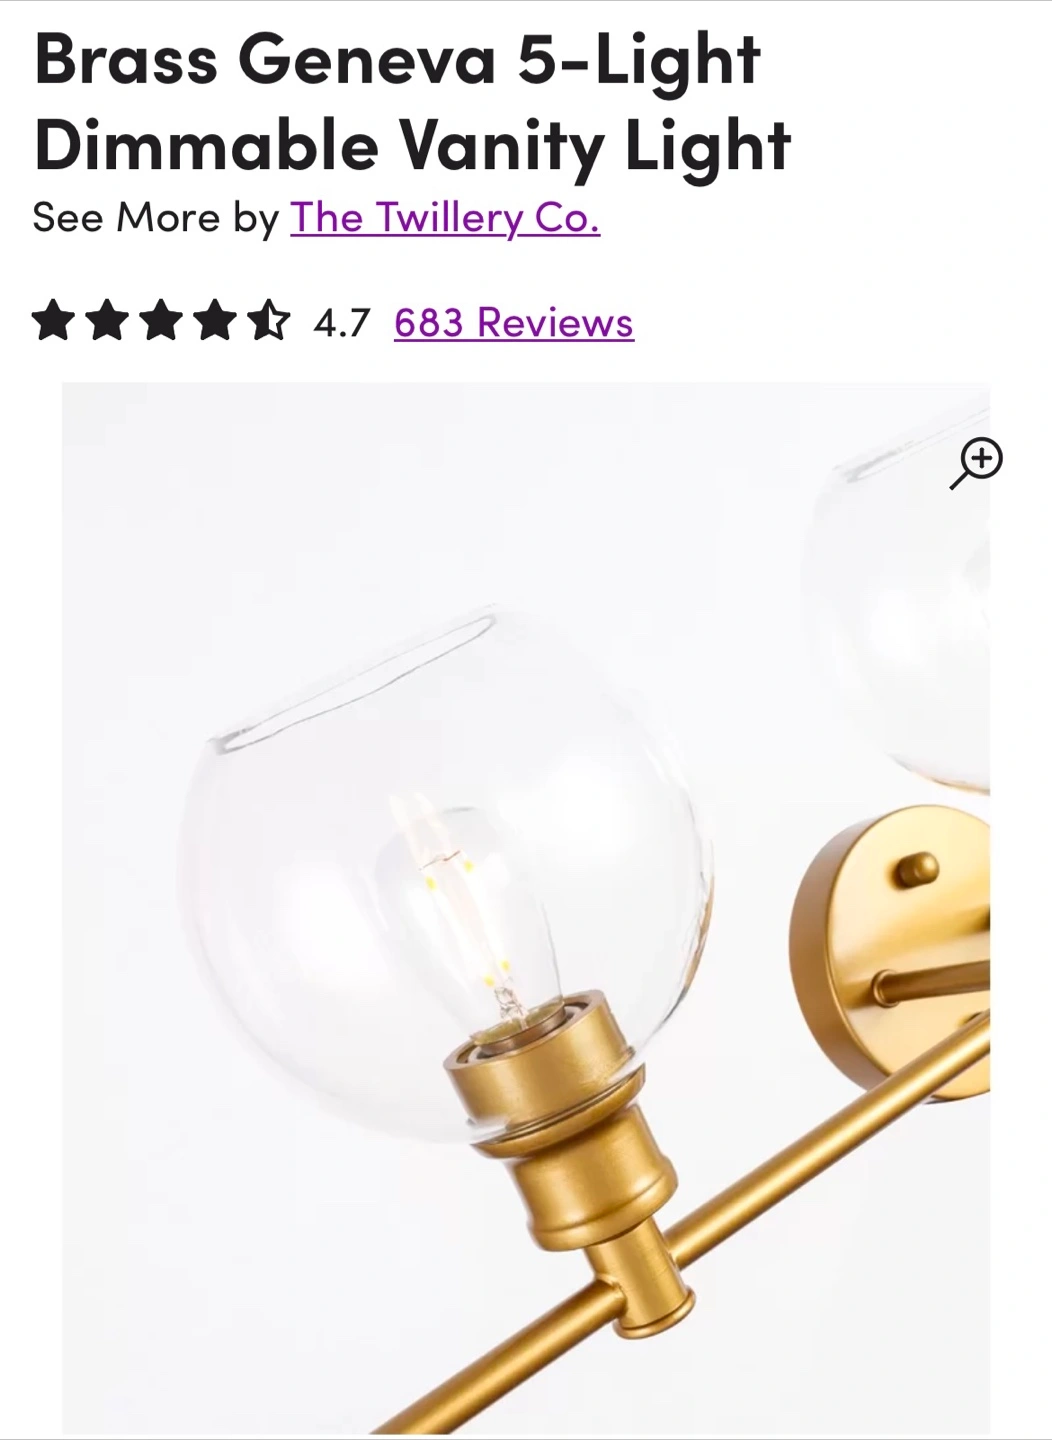The image size is (1052, 1440).
Task: Click the half-filled fifth star
Action: click(269, 322)
